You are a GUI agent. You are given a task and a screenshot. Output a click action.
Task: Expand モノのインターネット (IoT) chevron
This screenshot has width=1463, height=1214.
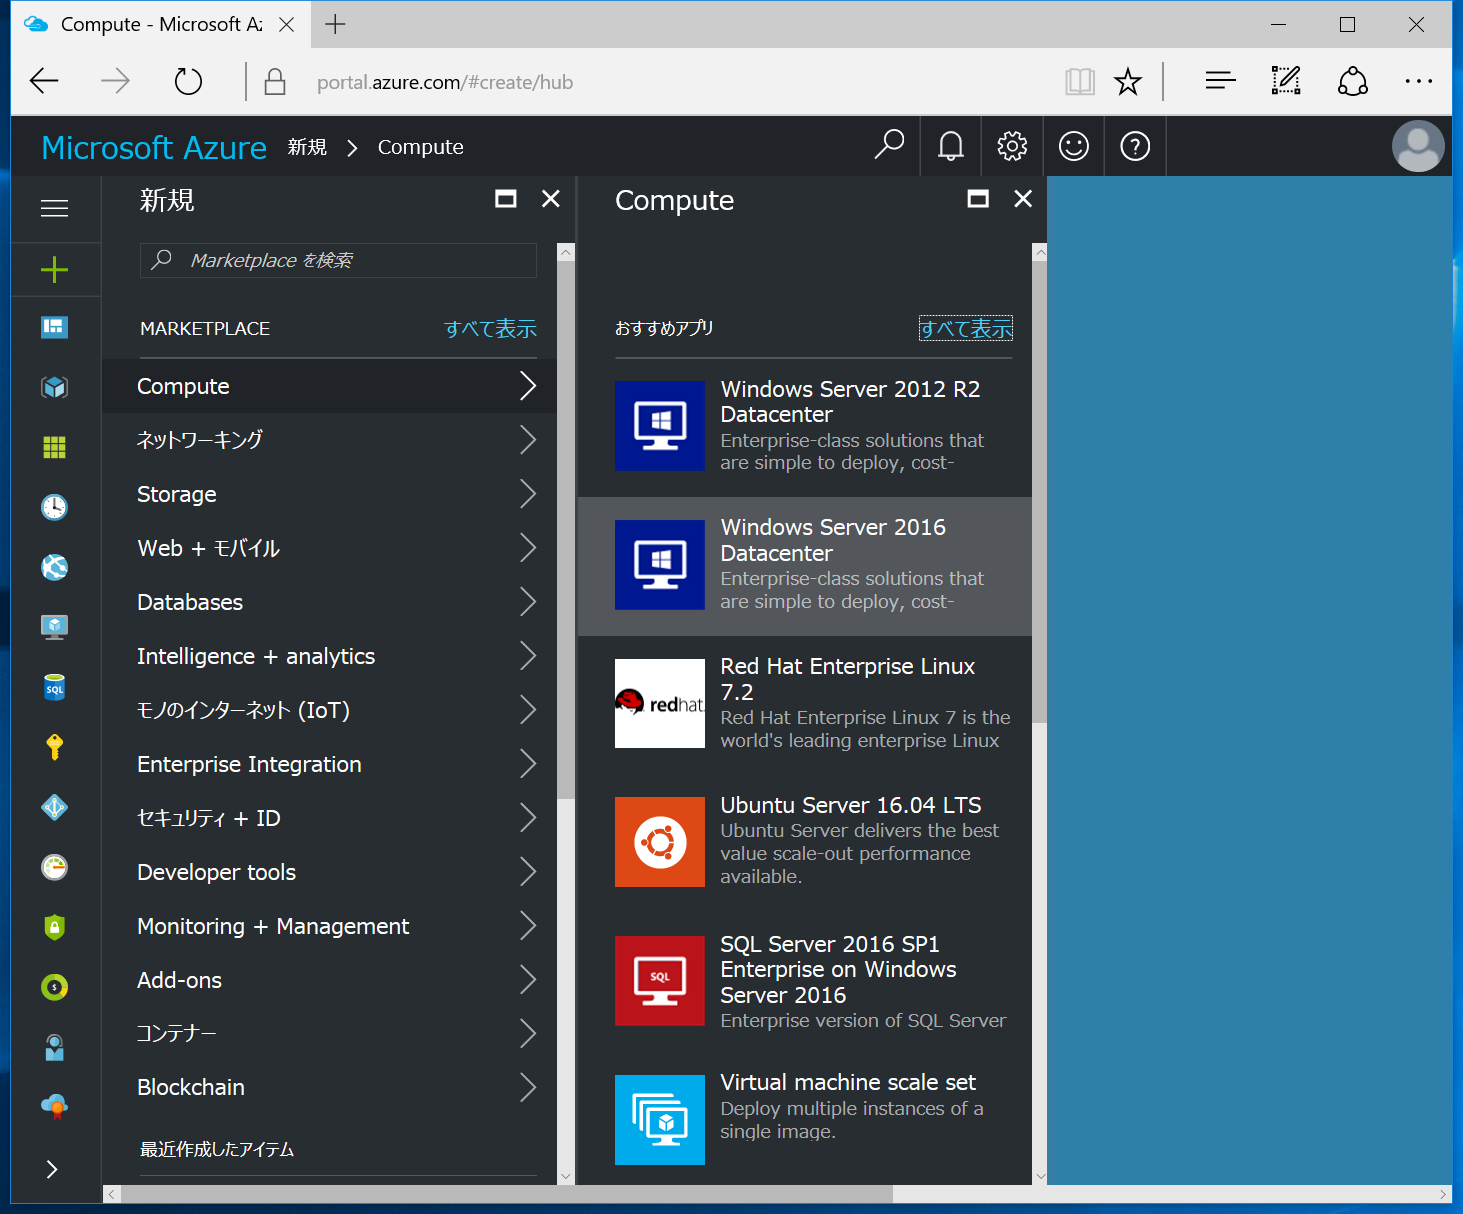528,710
